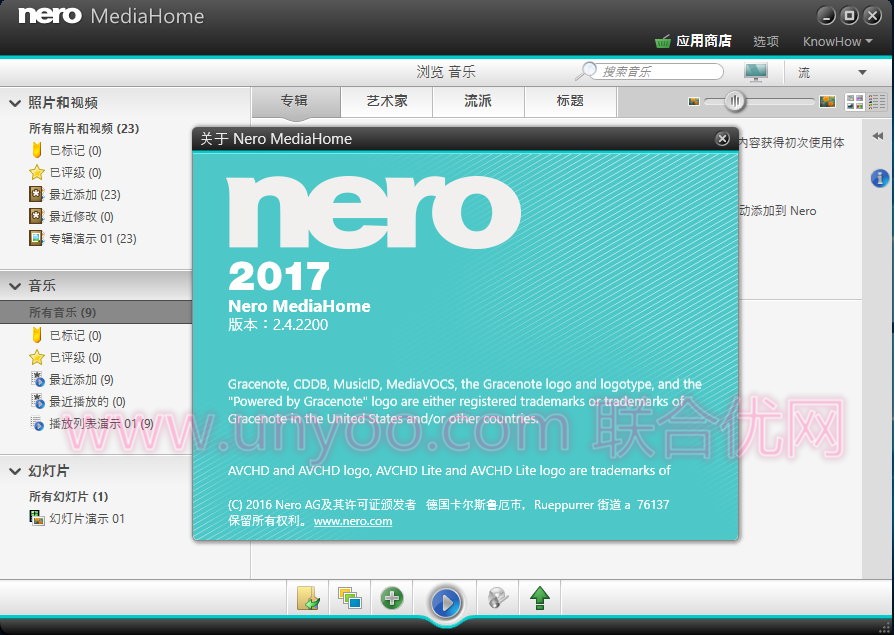Select the 专辑演示 01 (23) text
Viewport: 895px width, 635px height.
point(92,239)
